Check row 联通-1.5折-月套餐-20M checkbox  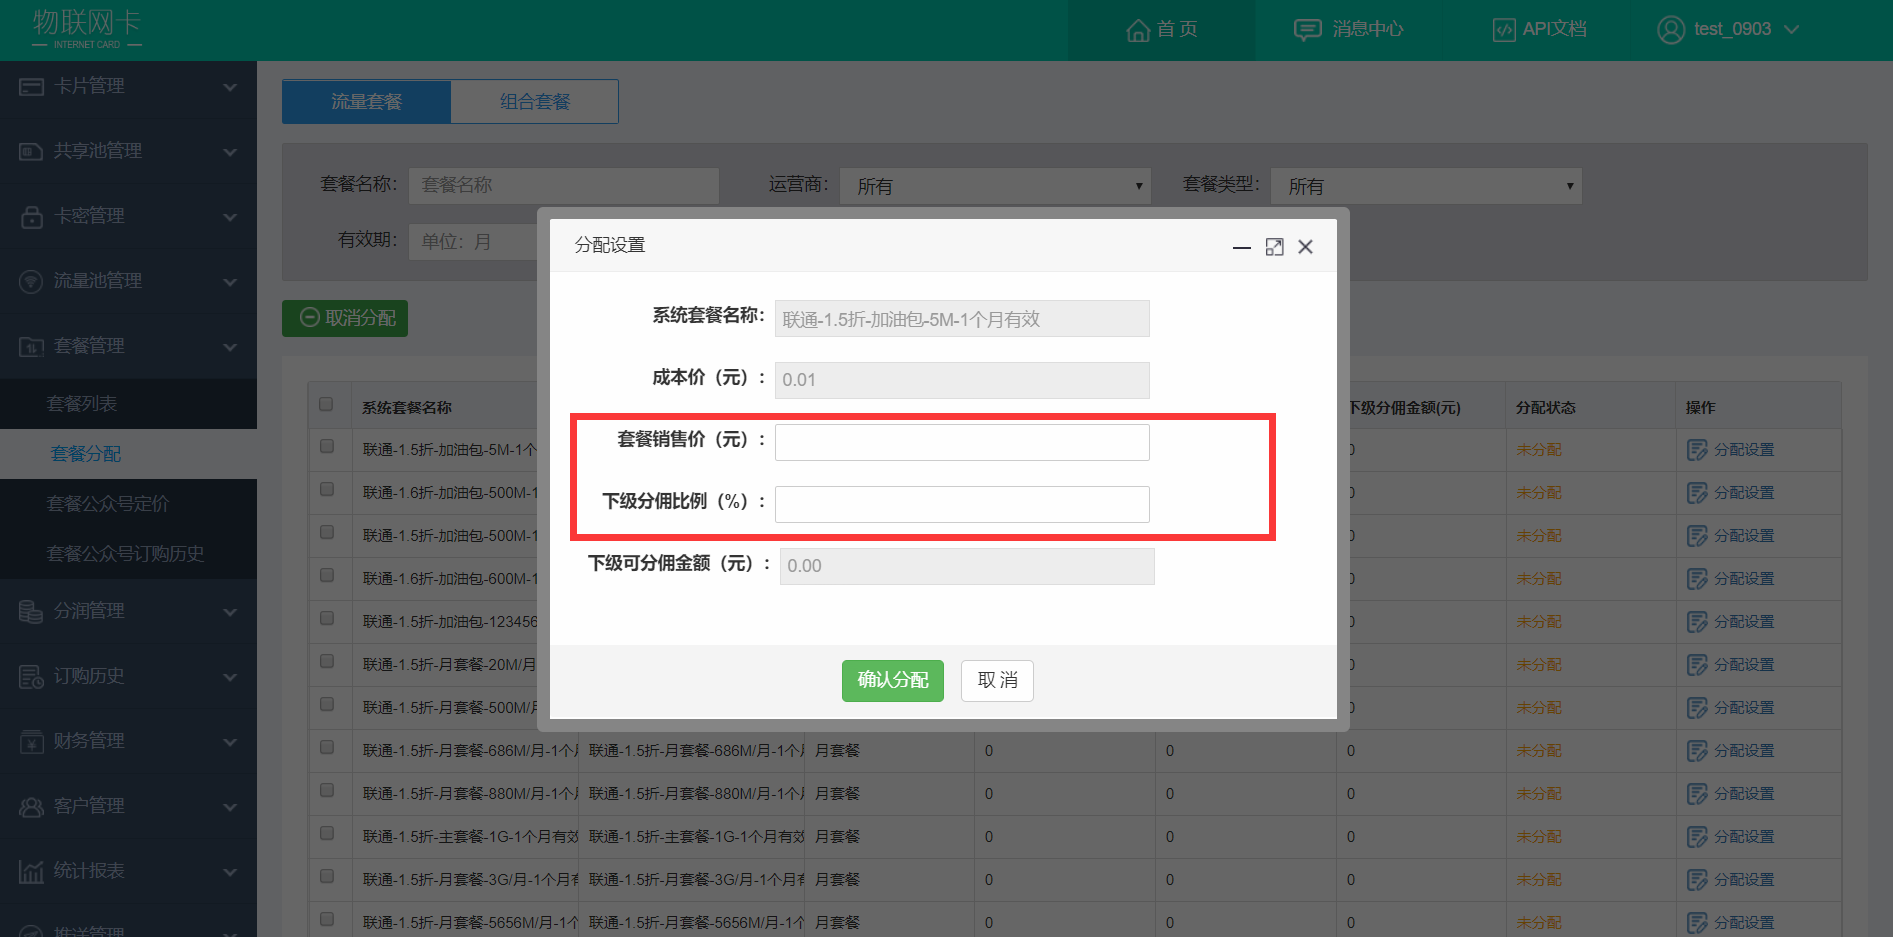point(327,661)
